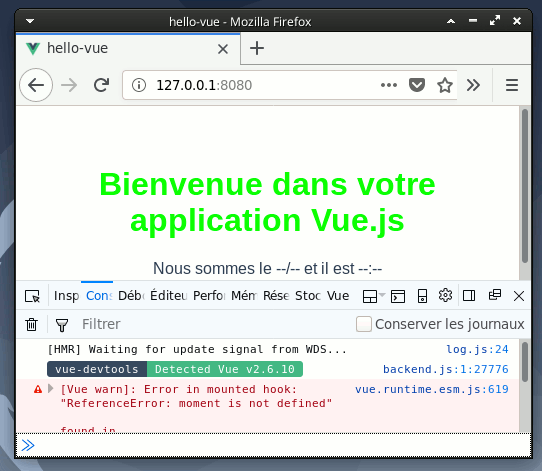Reload the current page
The width and height of the screenshot is (542, 471).
click(102, 85)
